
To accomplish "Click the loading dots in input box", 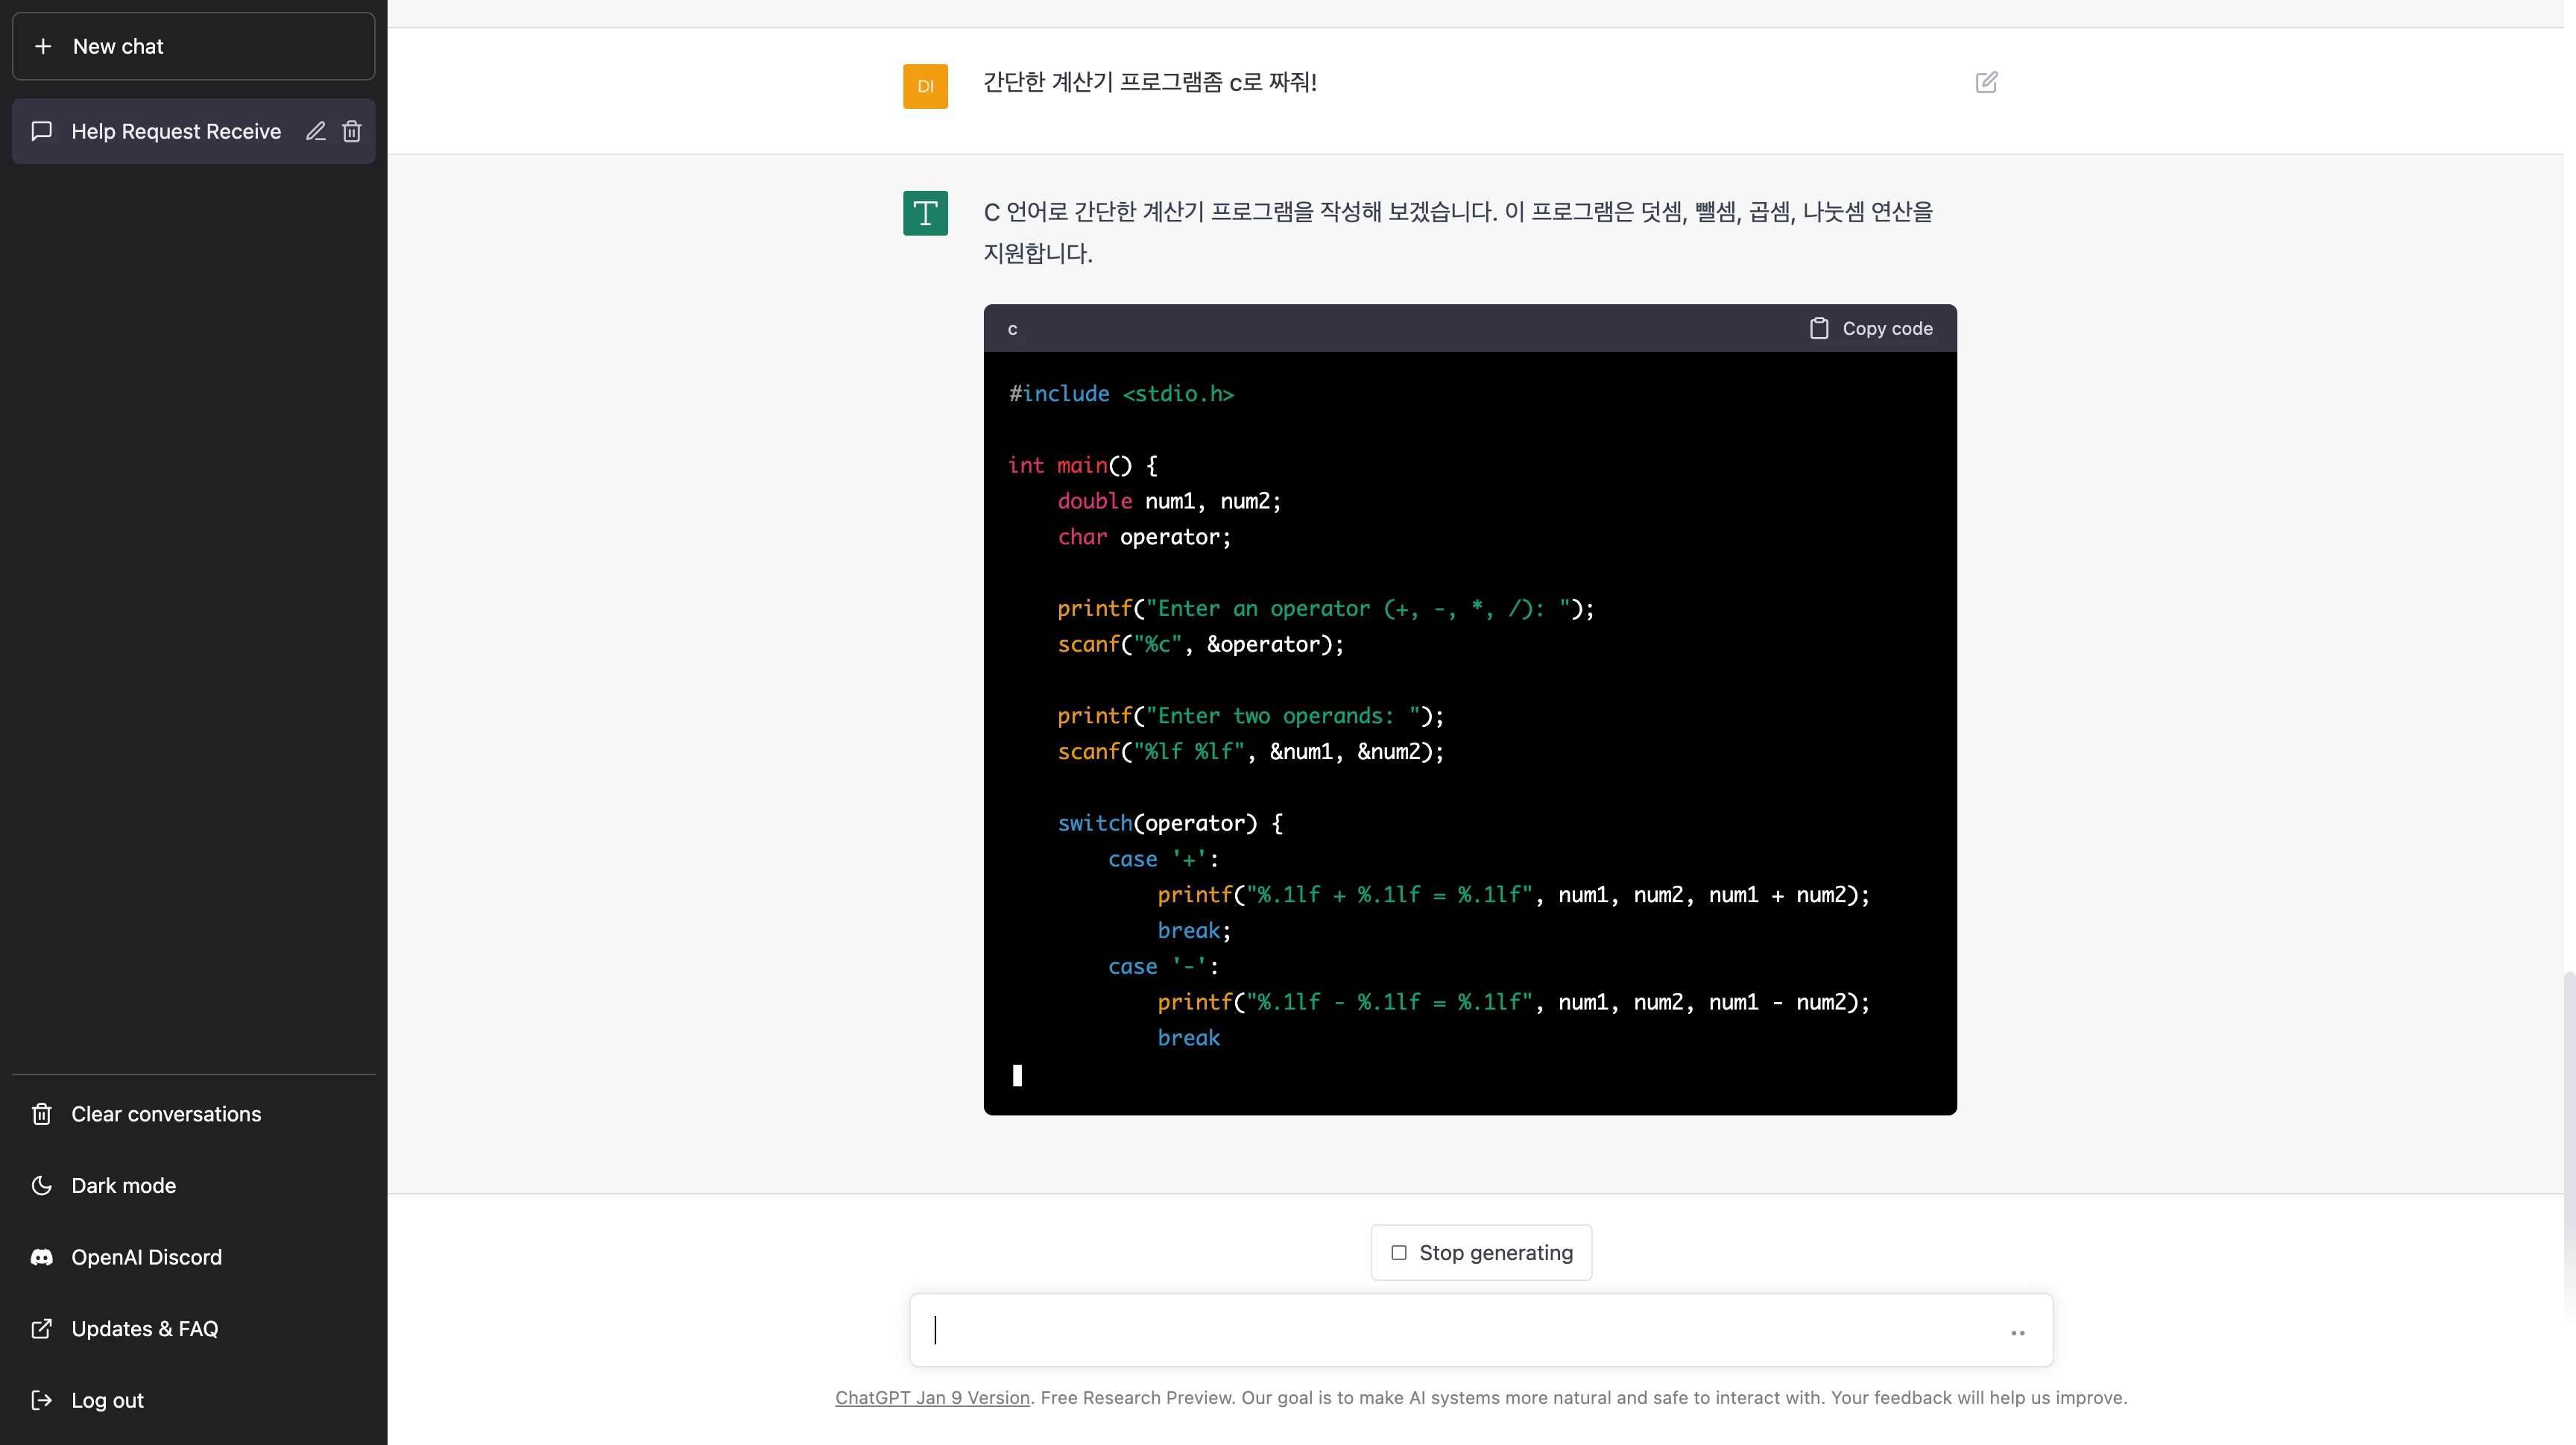I will 2018,1333.
